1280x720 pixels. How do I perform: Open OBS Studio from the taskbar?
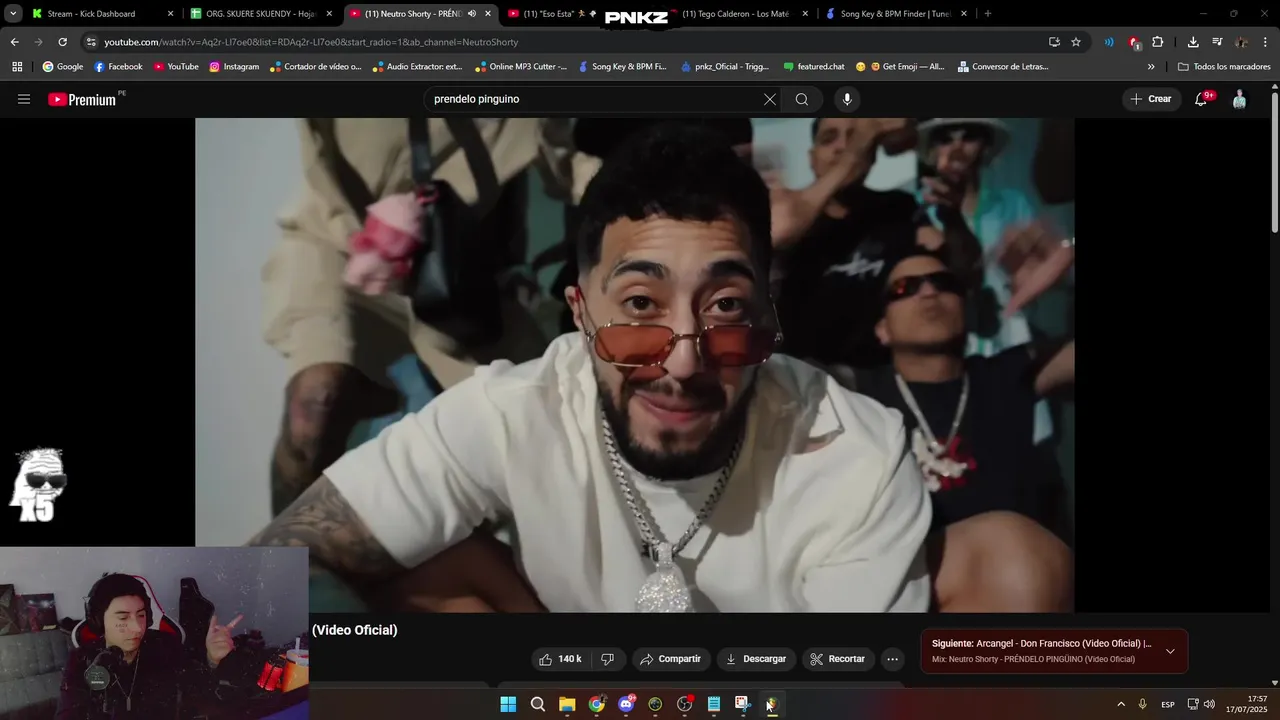684,704
